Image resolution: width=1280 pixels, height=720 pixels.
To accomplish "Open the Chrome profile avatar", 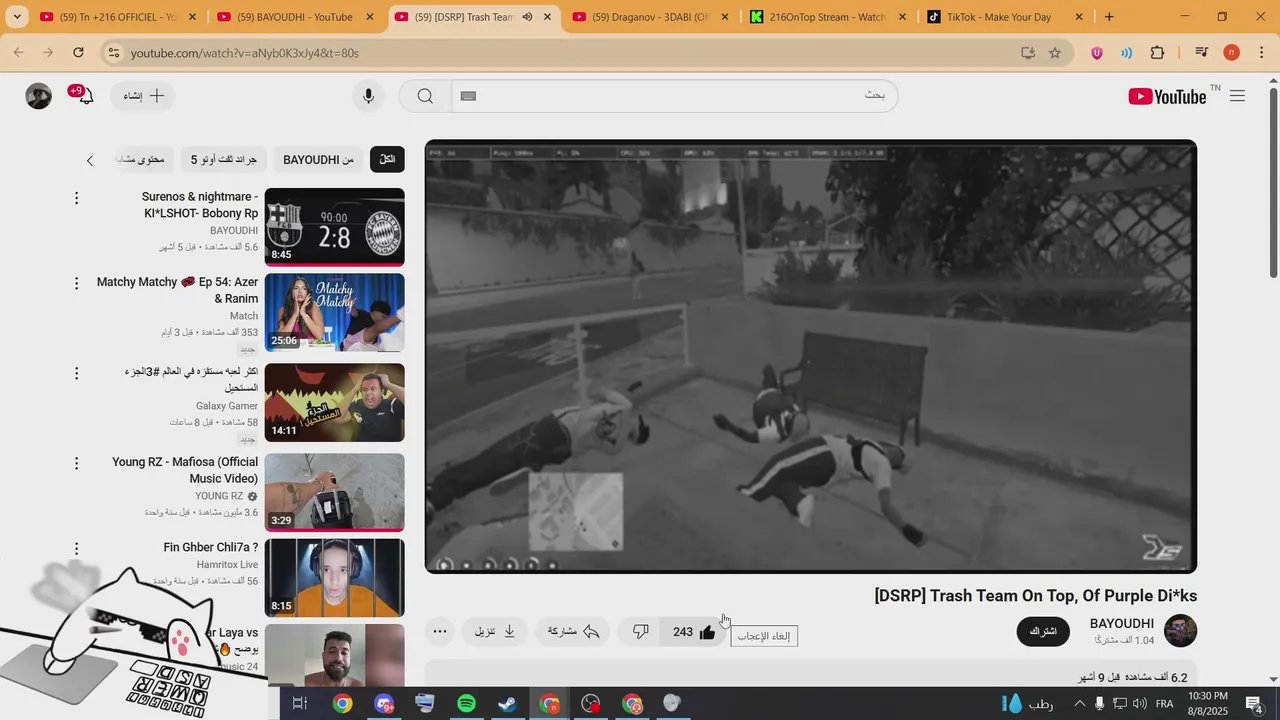I will point(1232,53).
